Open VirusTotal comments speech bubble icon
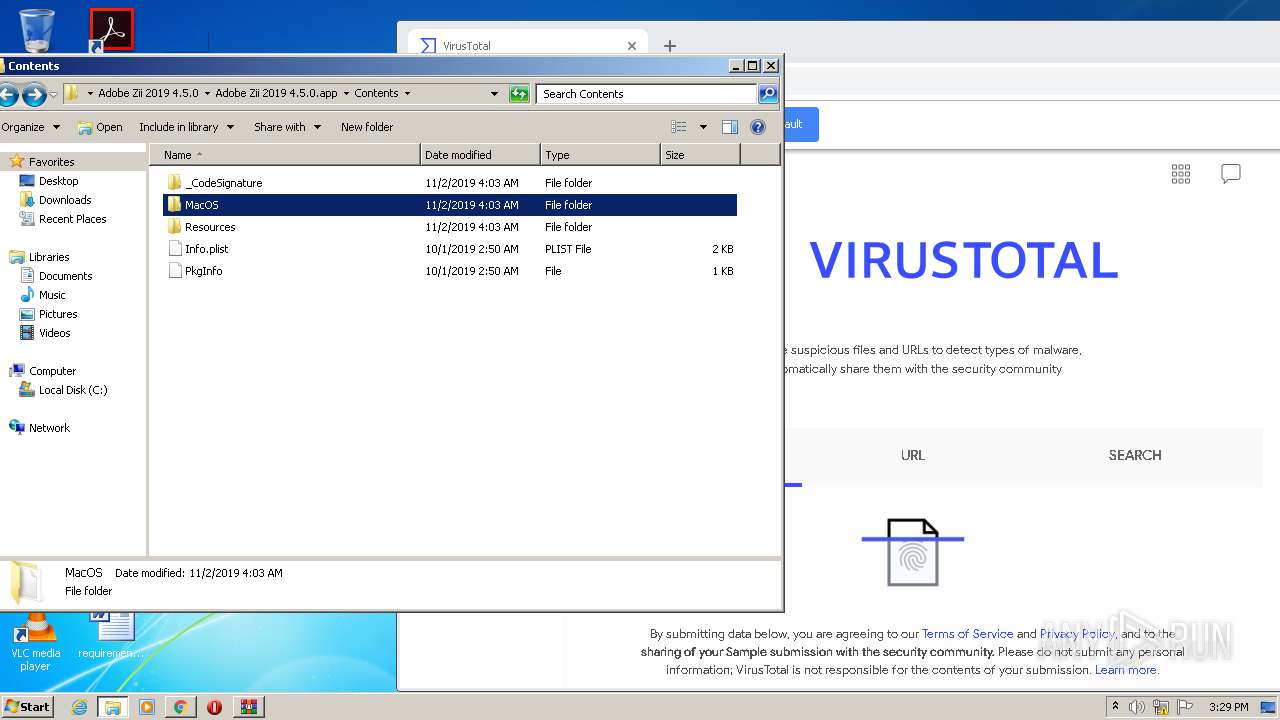The image size is (1280, 720). coord(1231,174)
